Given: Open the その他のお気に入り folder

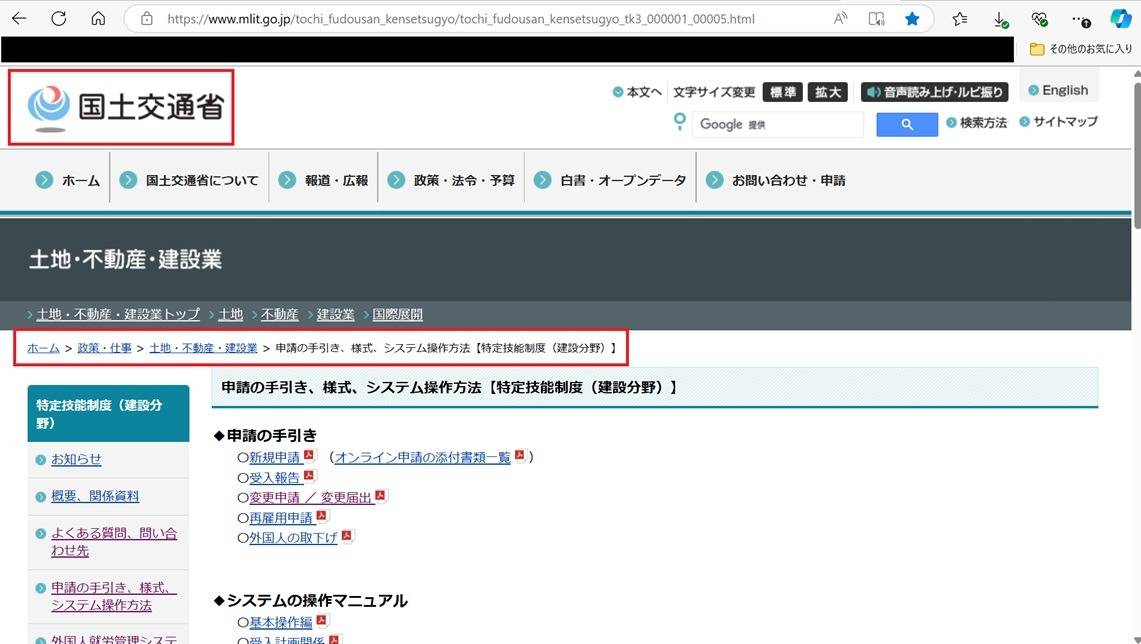Looking at the screenshot, I should coord(1081,48).
